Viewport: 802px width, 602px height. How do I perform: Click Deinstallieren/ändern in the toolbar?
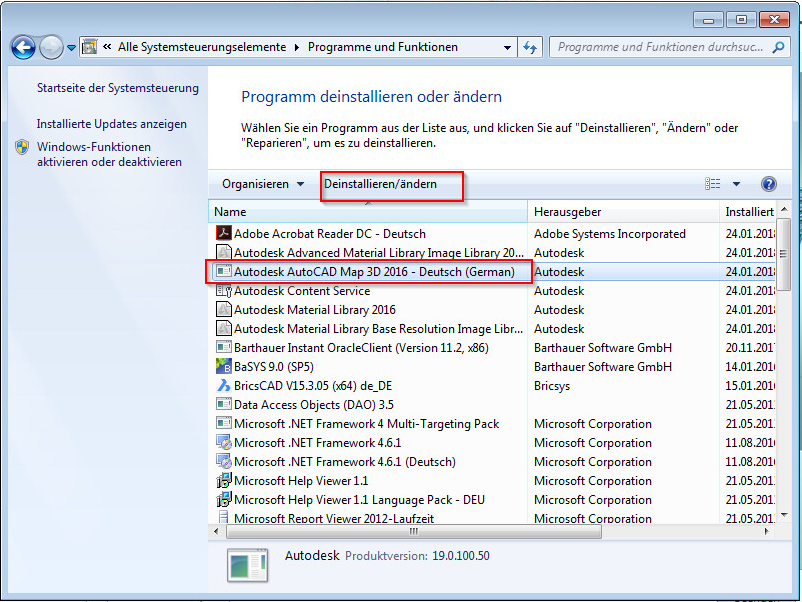pos(380,184)
